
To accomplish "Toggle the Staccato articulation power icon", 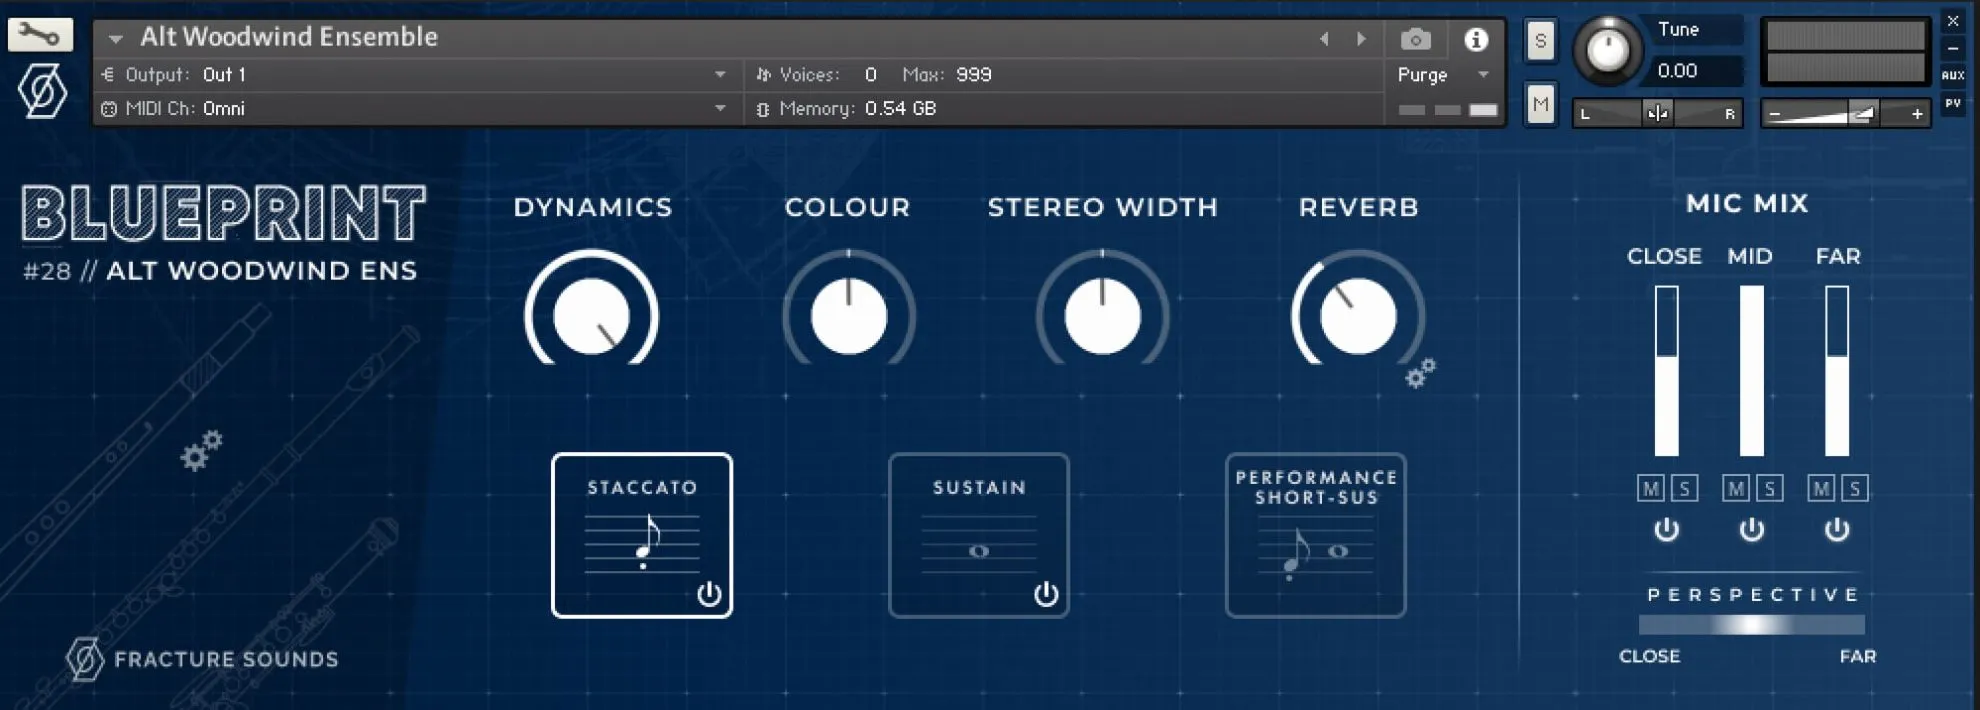I will 709,594.
